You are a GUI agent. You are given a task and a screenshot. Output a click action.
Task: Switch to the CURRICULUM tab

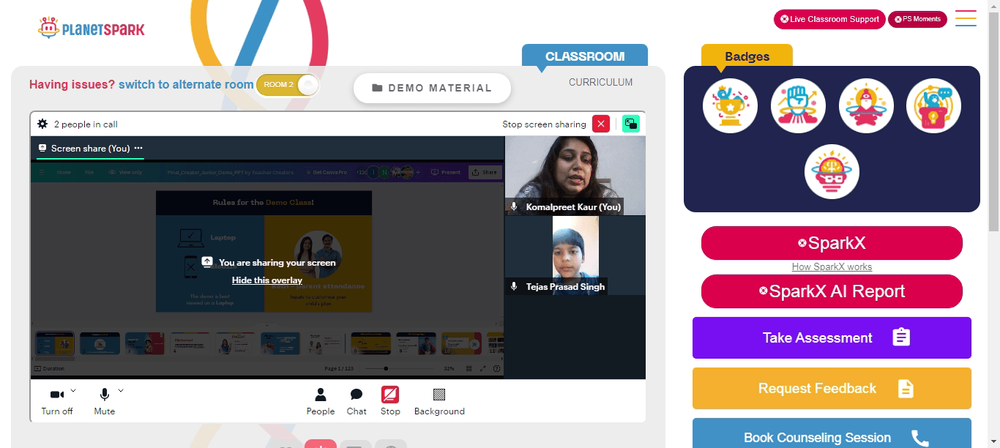[x=601, y=82]
